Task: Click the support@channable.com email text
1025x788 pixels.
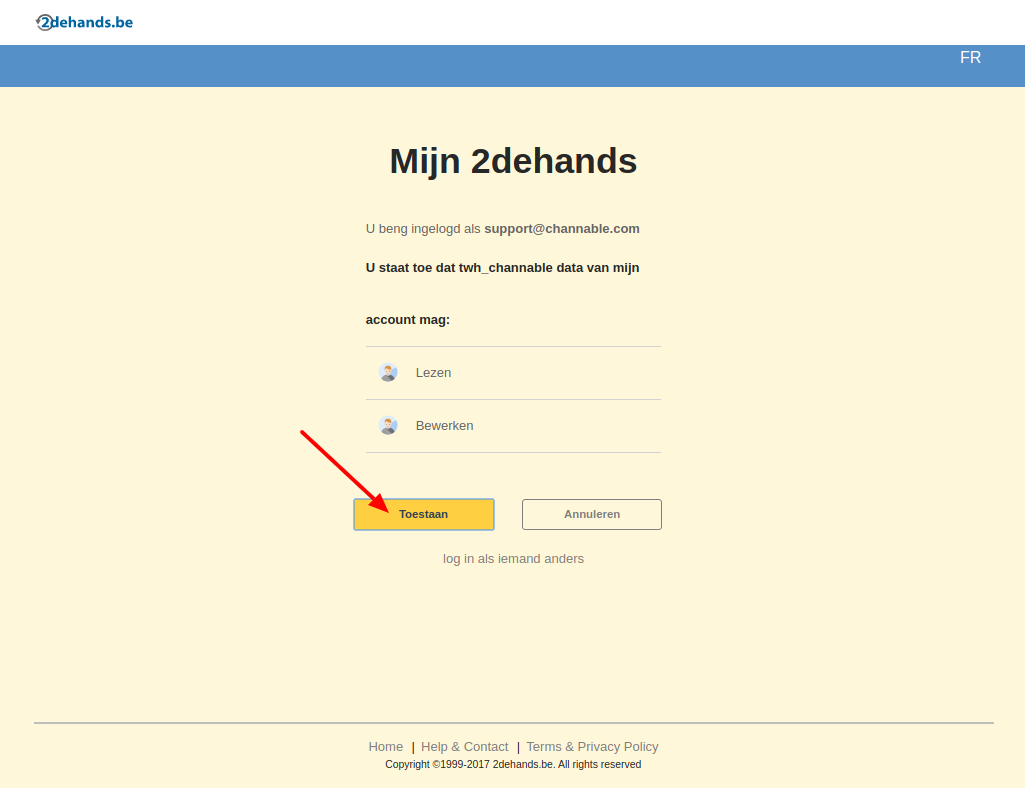Action: click(x=562, y=229)
